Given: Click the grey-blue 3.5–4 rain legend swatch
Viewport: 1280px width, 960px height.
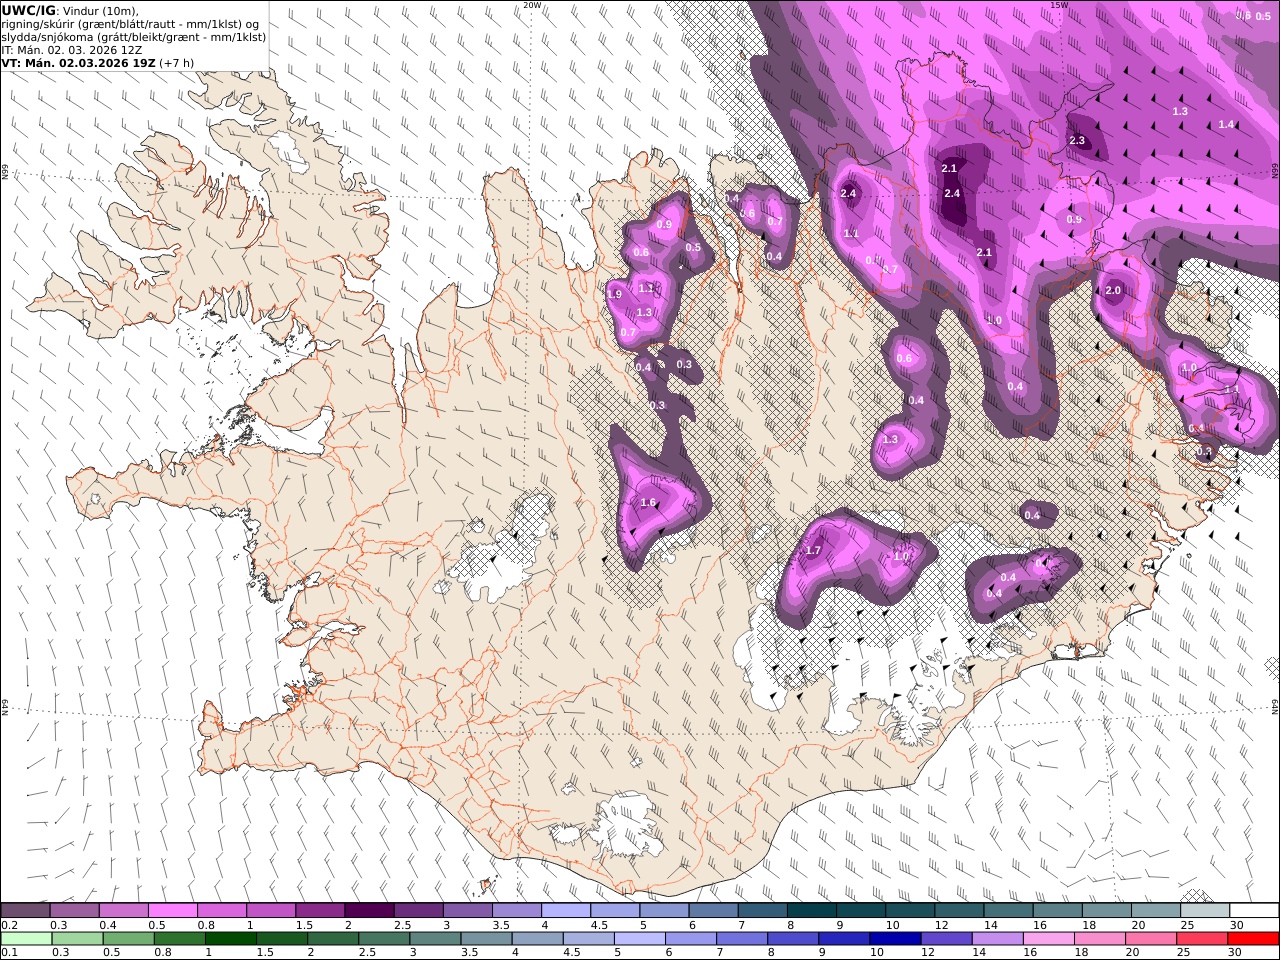Looking at the screenshot, I should coord(487,939).
